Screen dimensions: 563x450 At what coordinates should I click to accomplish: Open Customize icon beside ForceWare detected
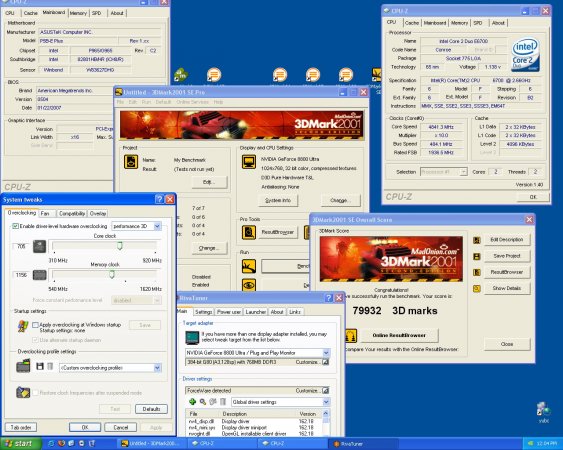(325, 390)
